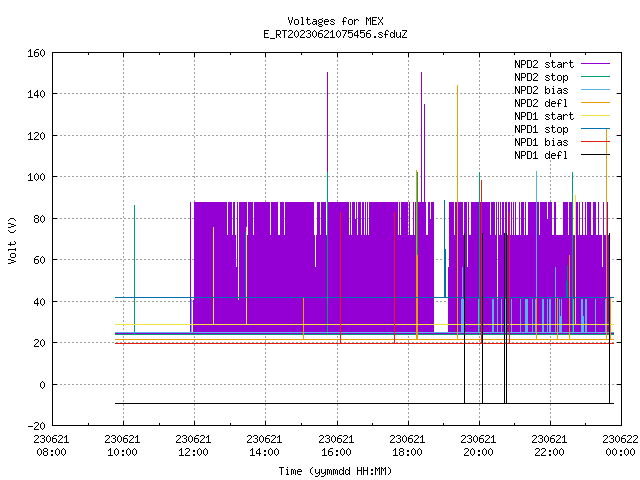Click the light blue NPD2 bias legend line

pos(595,90)
